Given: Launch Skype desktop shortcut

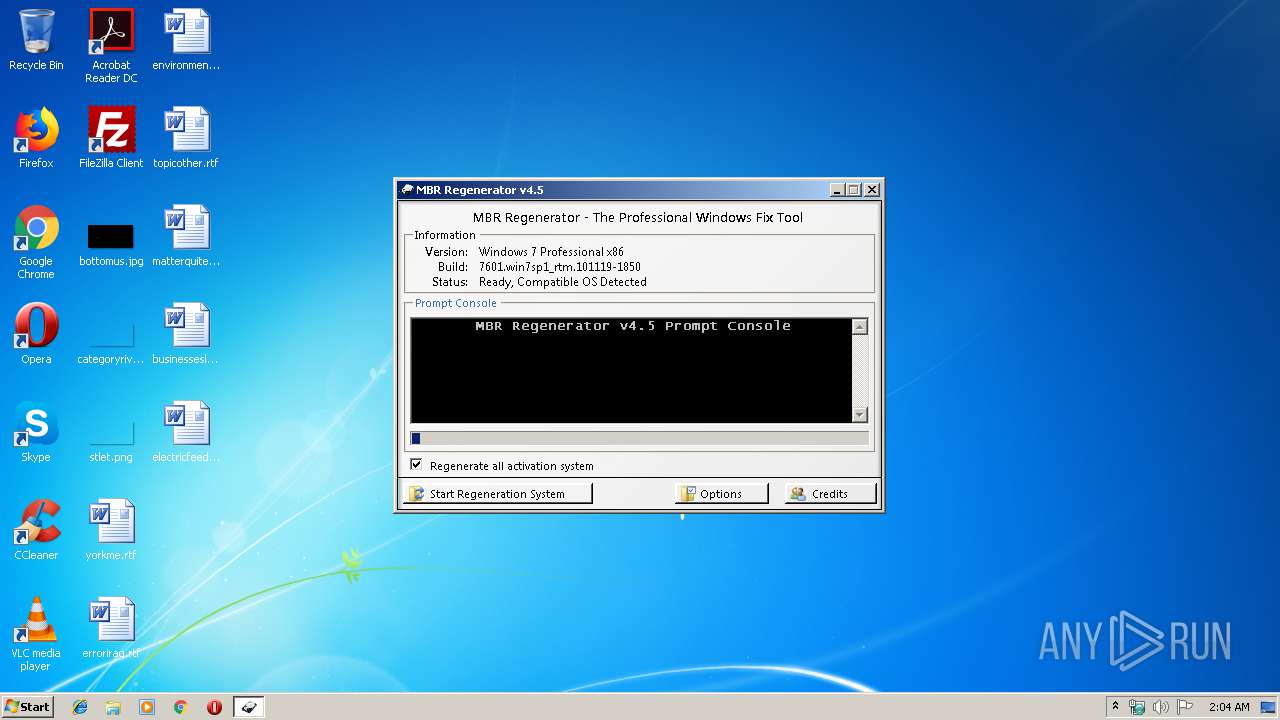Looking at the screenshot, I should pyautogui.click(x=36, y=432).
